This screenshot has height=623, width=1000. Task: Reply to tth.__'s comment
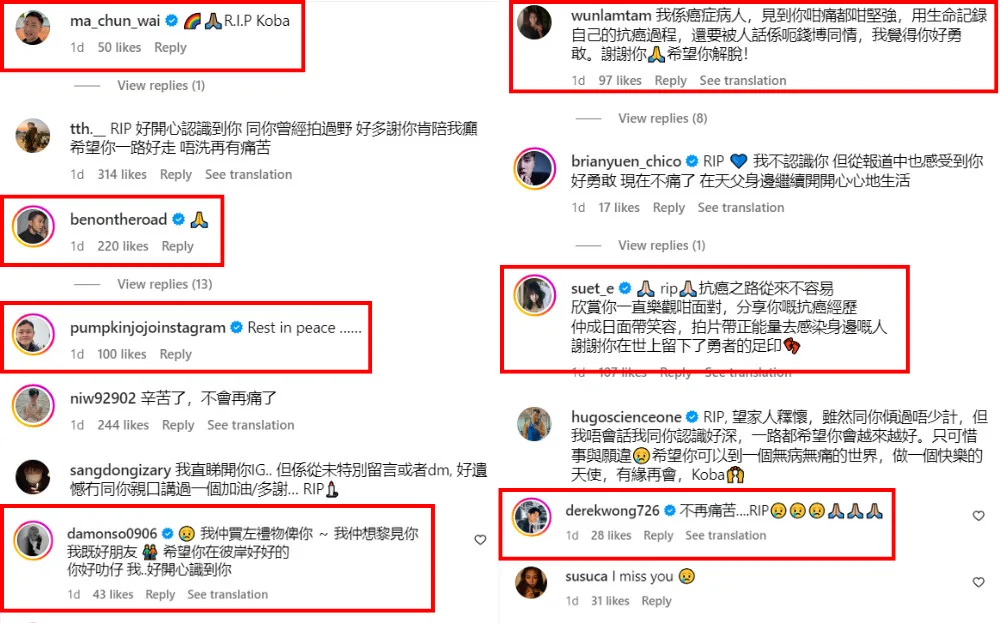175,175
